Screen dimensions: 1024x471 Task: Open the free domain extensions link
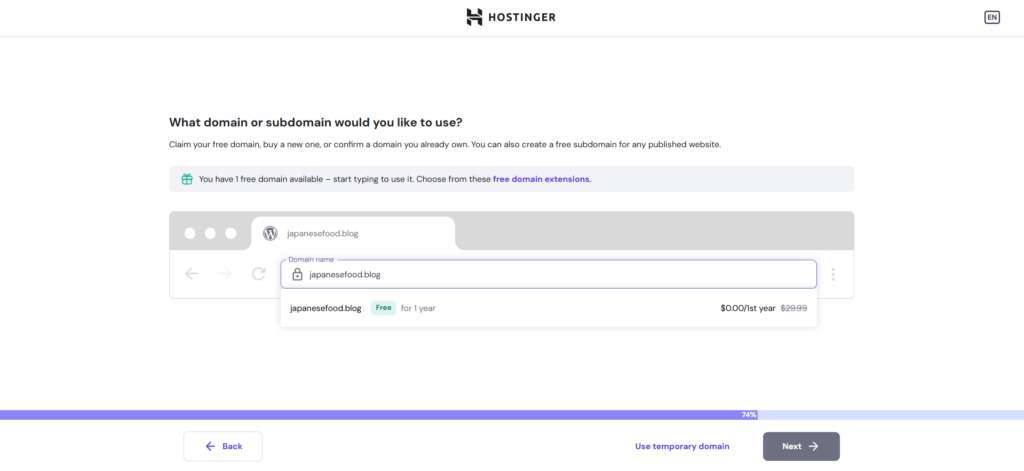pos(541,179)
